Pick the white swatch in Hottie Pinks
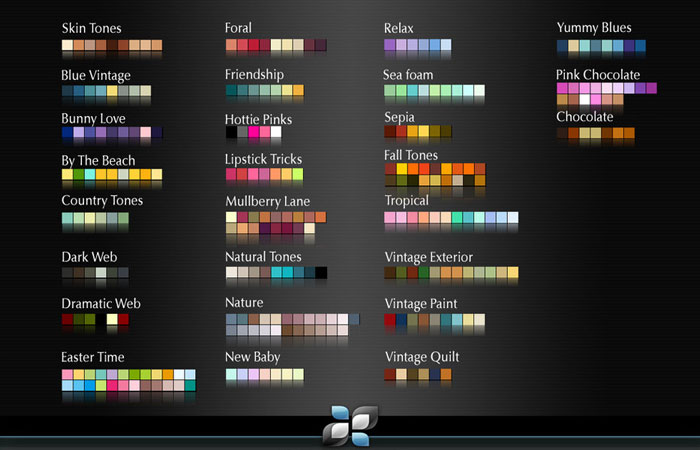This screenshot has width=700, height=450. [x=276, y=132]
